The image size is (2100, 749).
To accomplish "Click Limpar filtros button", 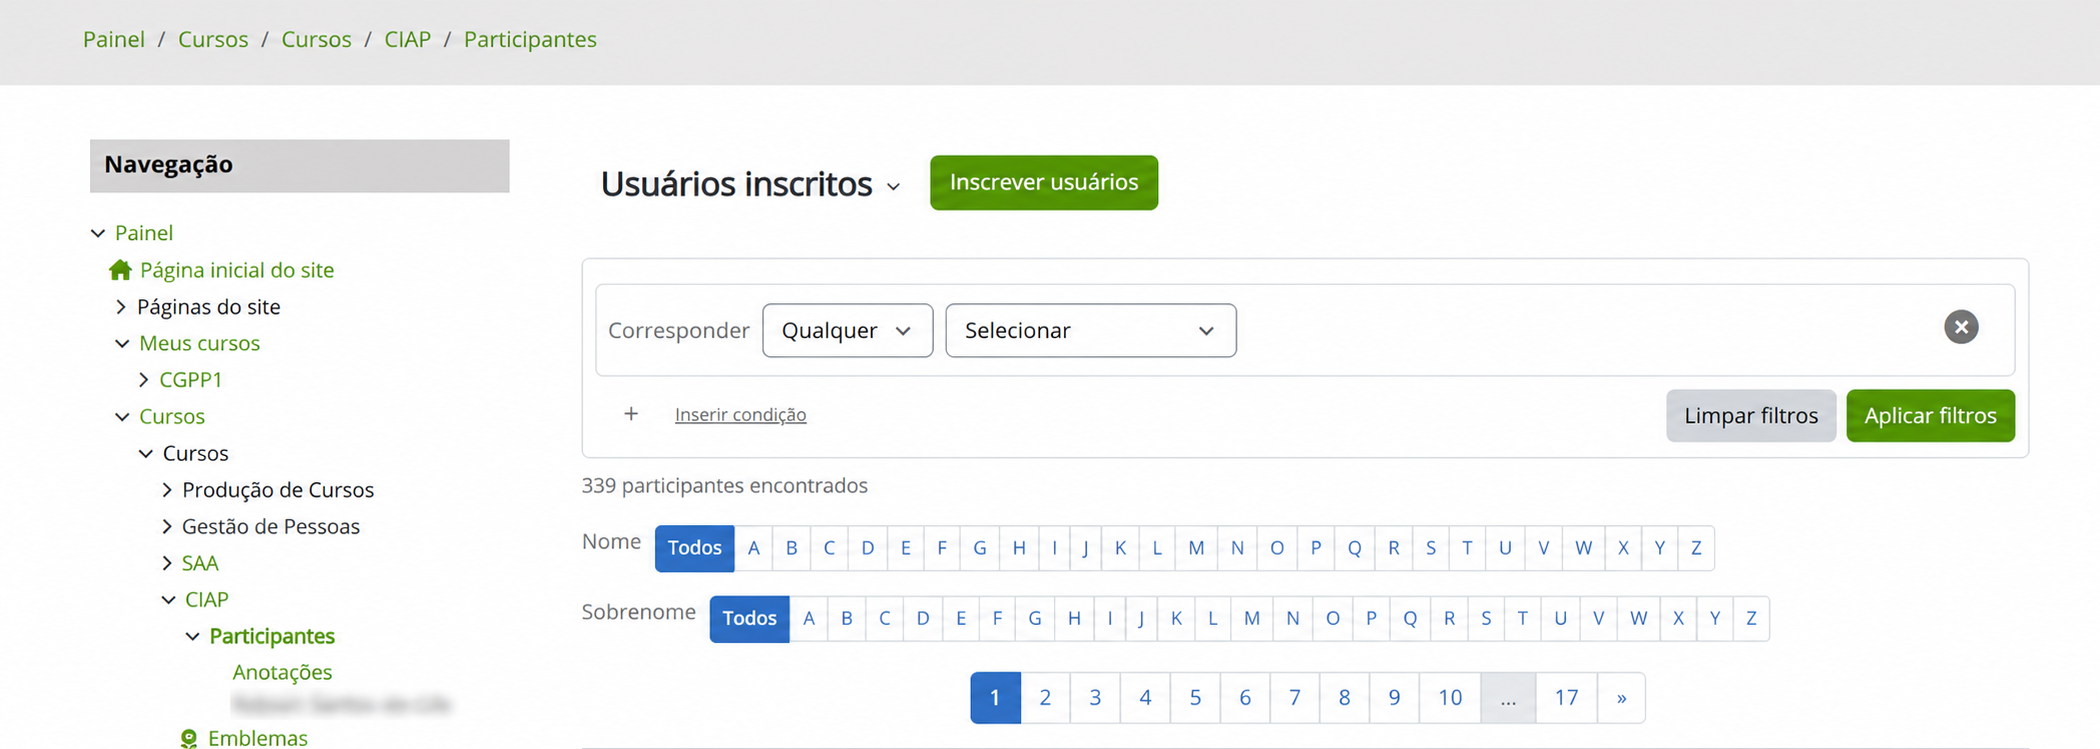I will tap(1751, 415).
